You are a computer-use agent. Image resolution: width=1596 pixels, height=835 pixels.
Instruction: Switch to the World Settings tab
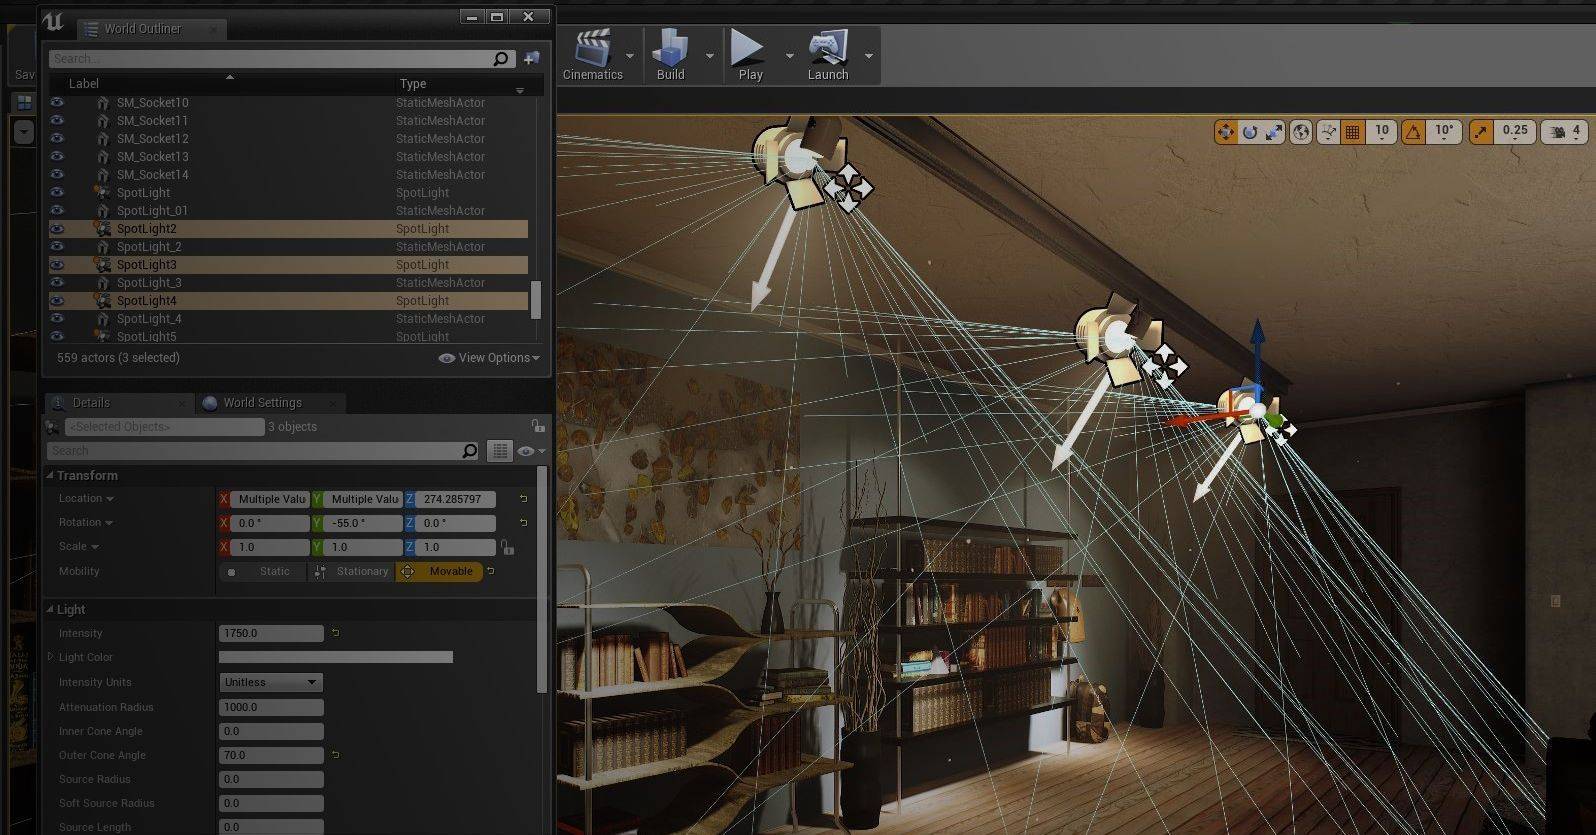pyautogui.click(x=262, y=403)
